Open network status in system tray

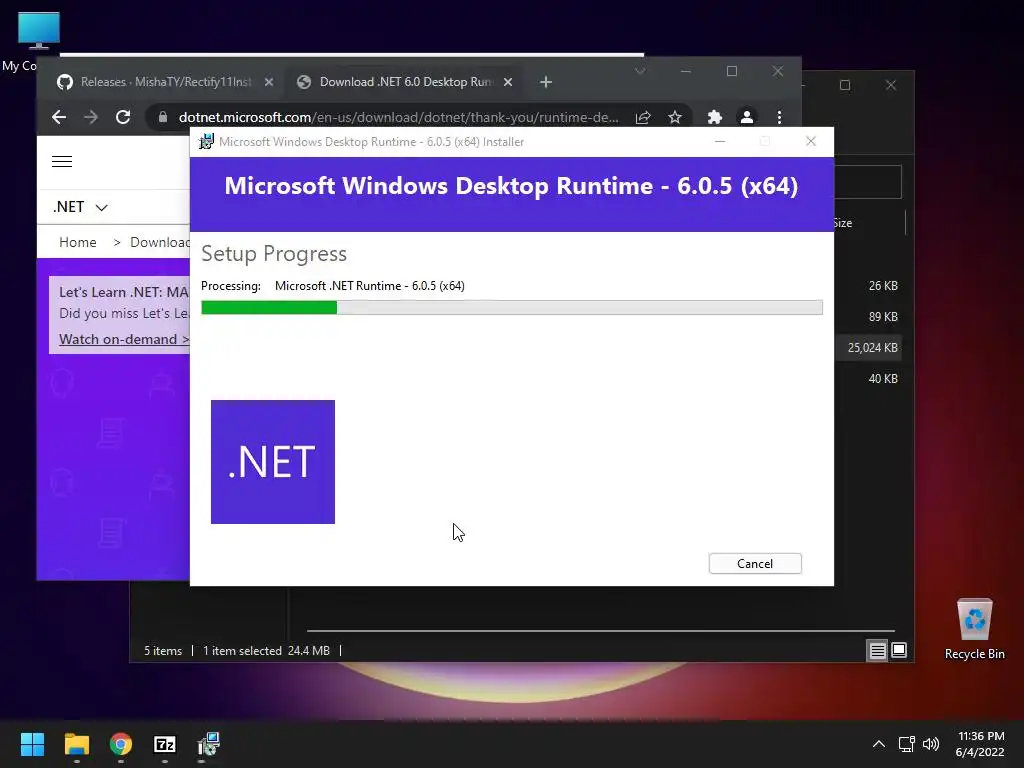[x=906, y=744]
